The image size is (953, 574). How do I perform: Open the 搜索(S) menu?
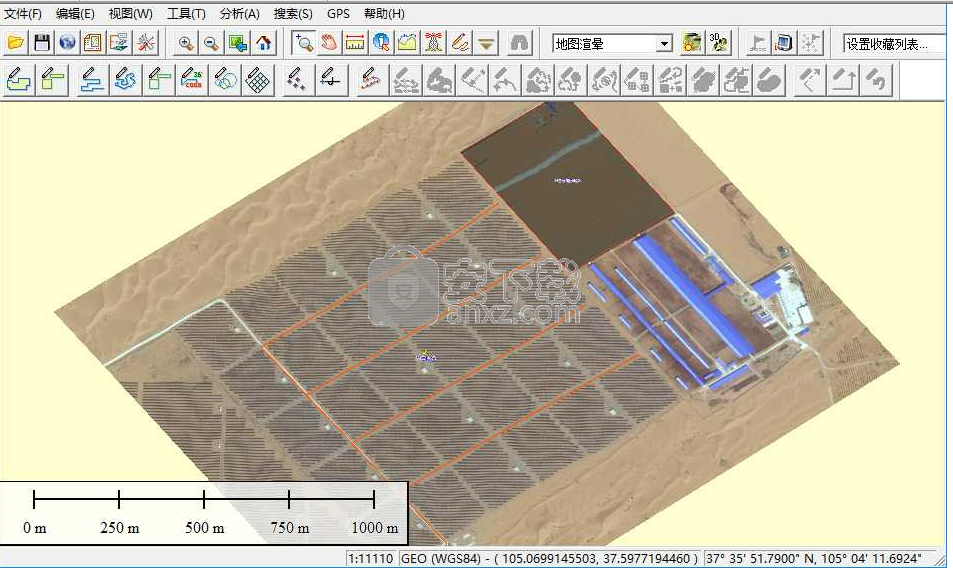click(293, 13)
